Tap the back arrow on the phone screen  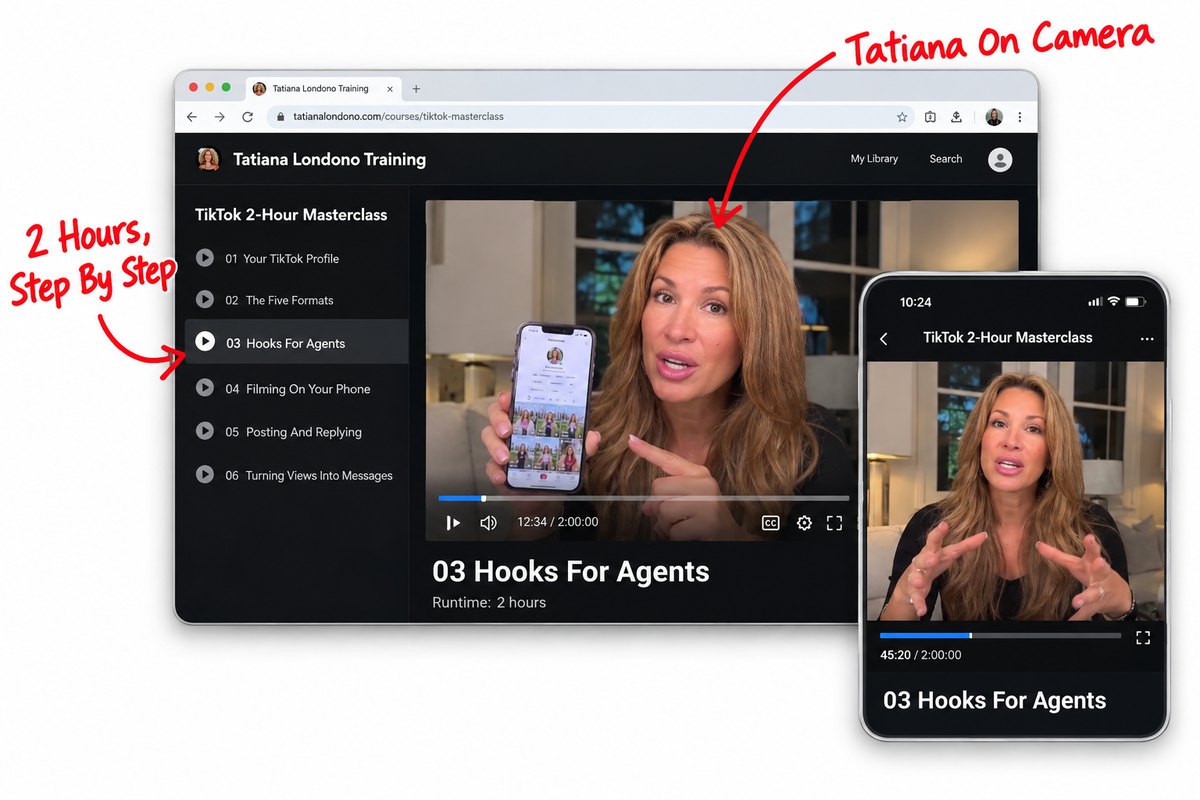point(884,339)
